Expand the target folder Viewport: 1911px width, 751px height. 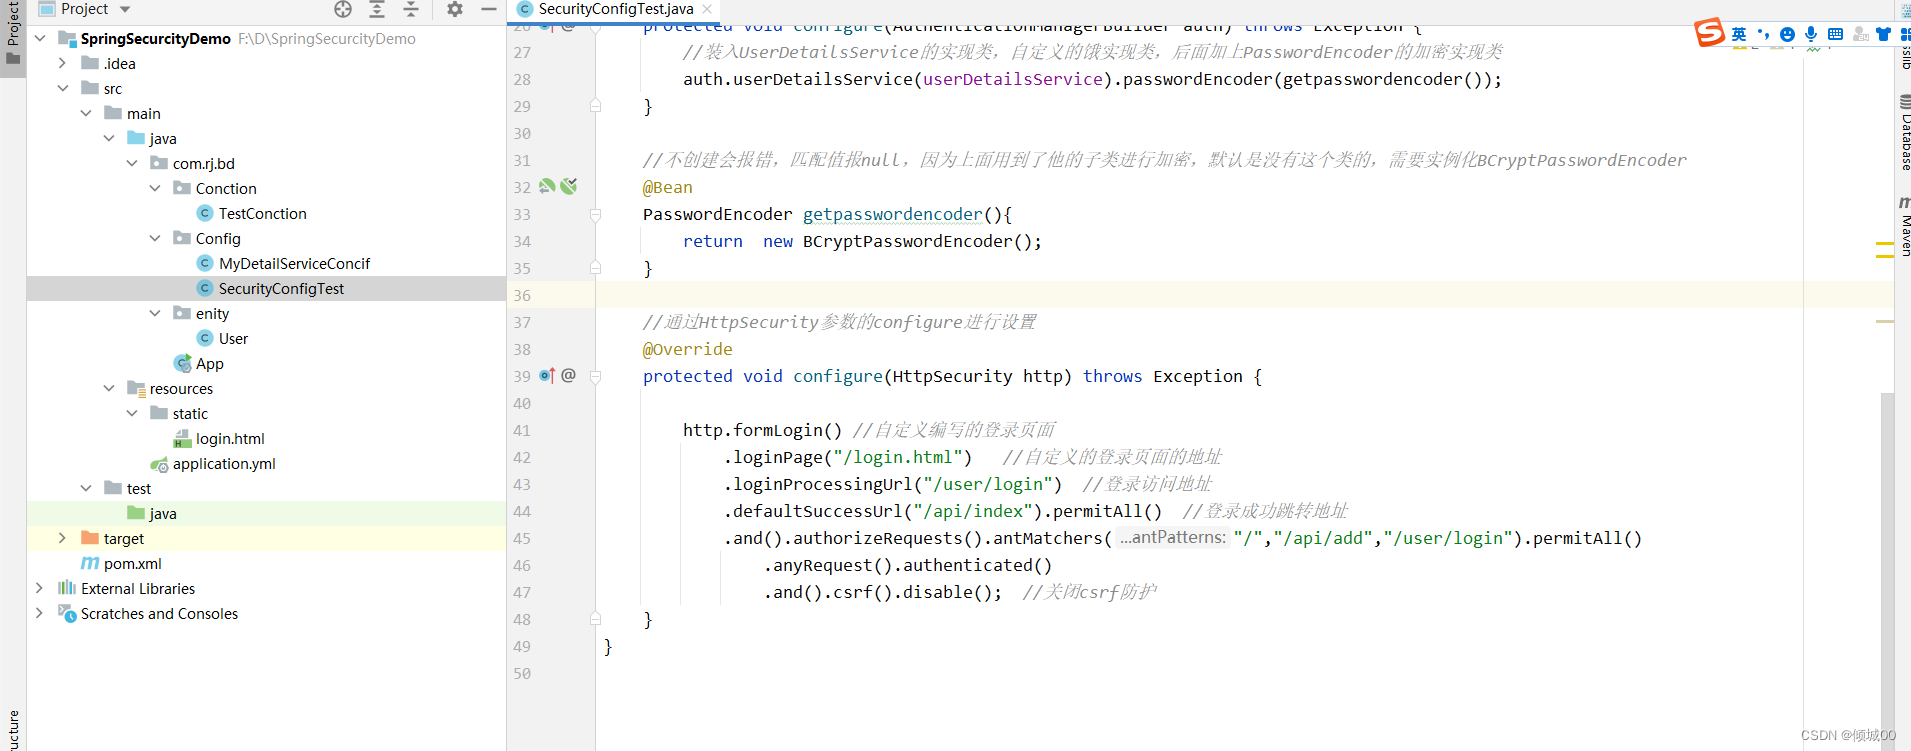(62, 539)
